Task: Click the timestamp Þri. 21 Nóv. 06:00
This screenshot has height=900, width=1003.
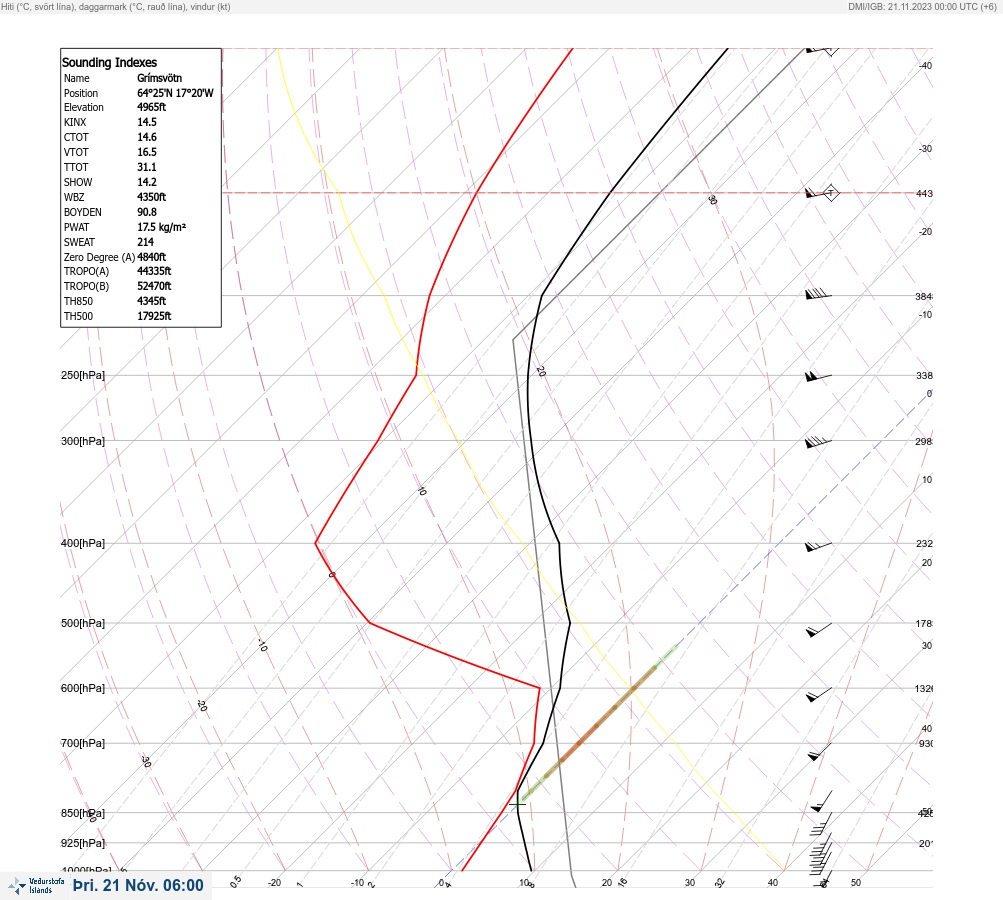Action: pyautogui.click(x=138, y=885)
